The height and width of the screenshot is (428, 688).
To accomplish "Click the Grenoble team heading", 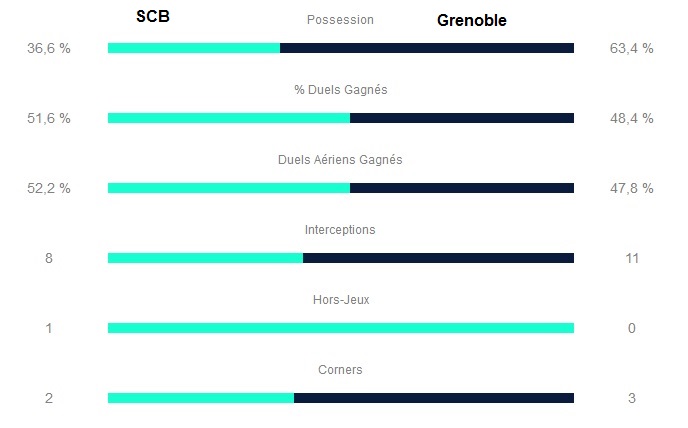I will tap(471, 20).
